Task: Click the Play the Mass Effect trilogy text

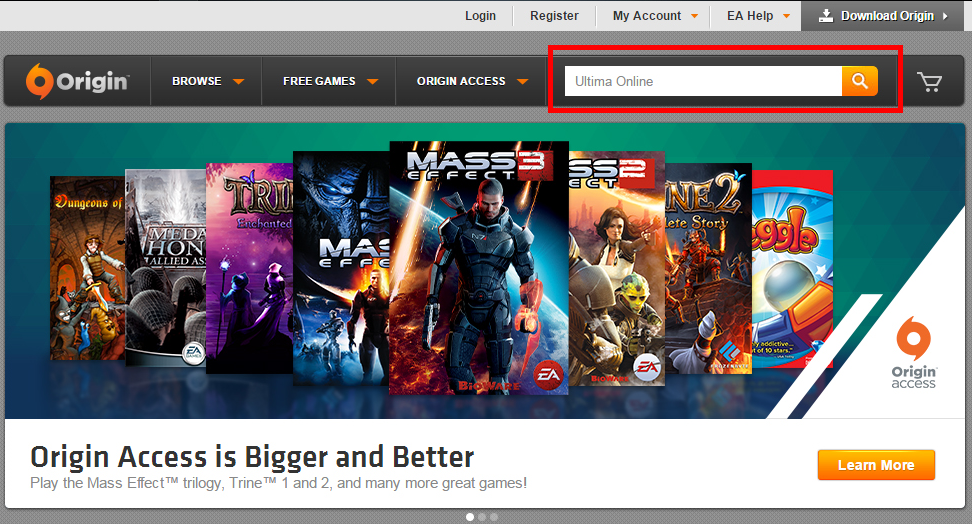Action: [278, 483]
